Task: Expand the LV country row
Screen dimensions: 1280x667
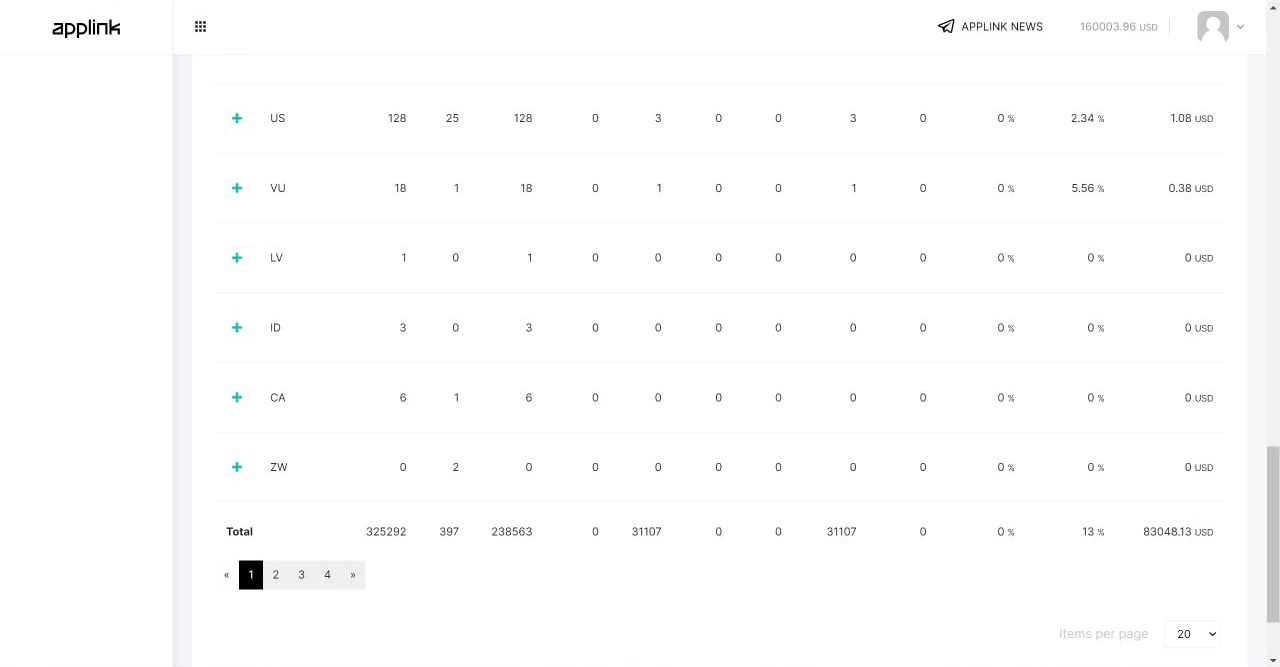Action: click(x=237, y=258)
